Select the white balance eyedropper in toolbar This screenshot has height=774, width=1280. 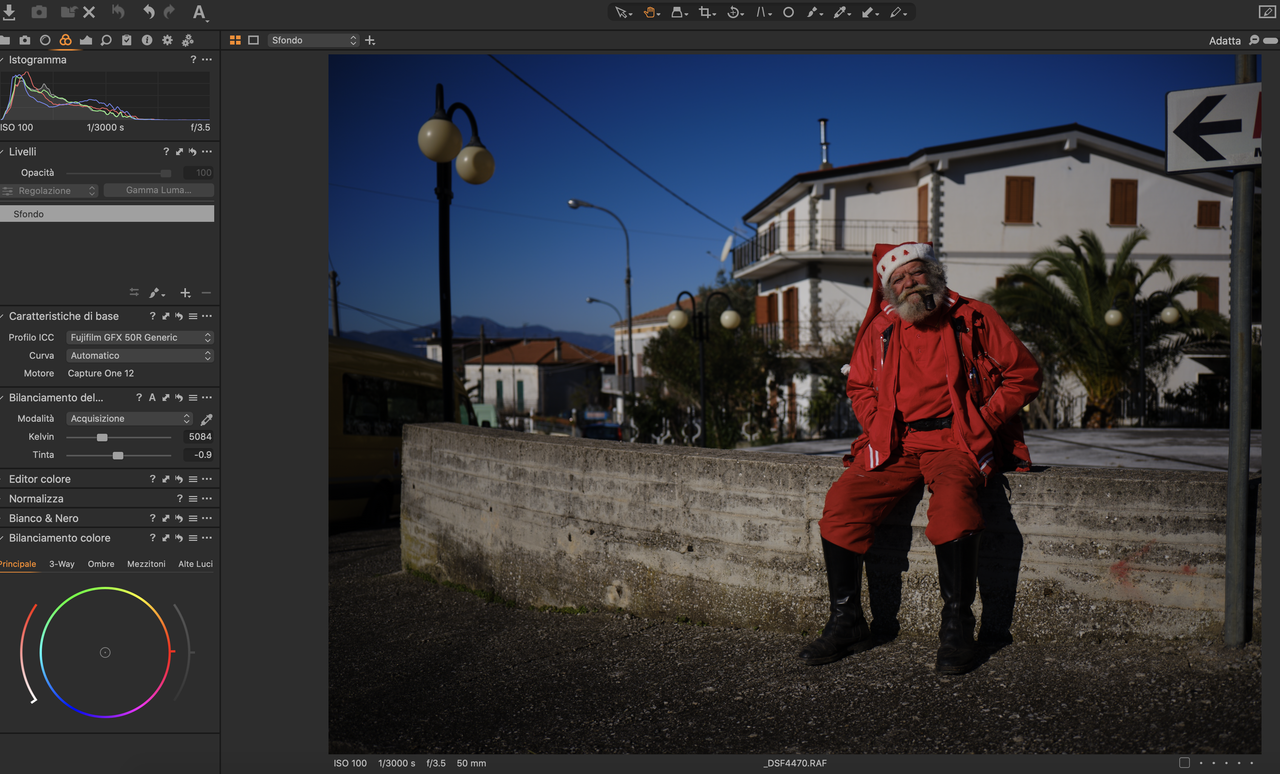(x=841, y=12)
